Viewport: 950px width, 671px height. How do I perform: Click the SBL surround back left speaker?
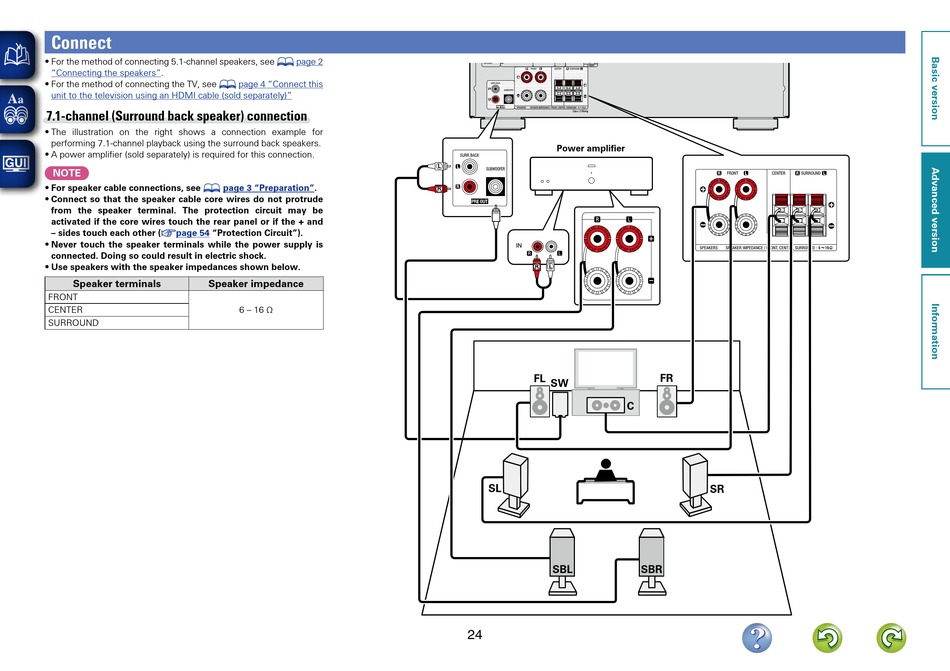tap(562, 561)
